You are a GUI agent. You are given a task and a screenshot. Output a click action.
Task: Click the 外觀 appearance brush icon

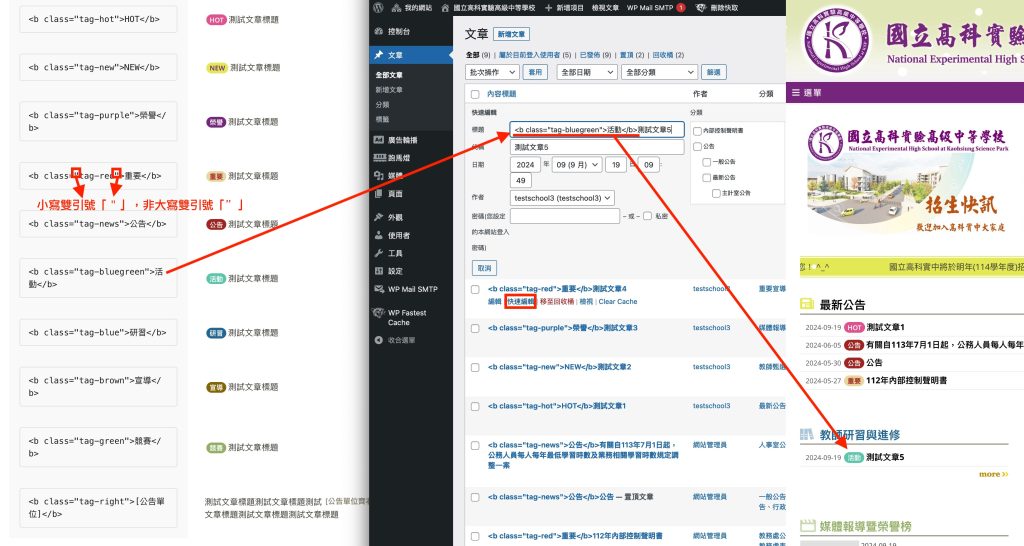(379, 217)
